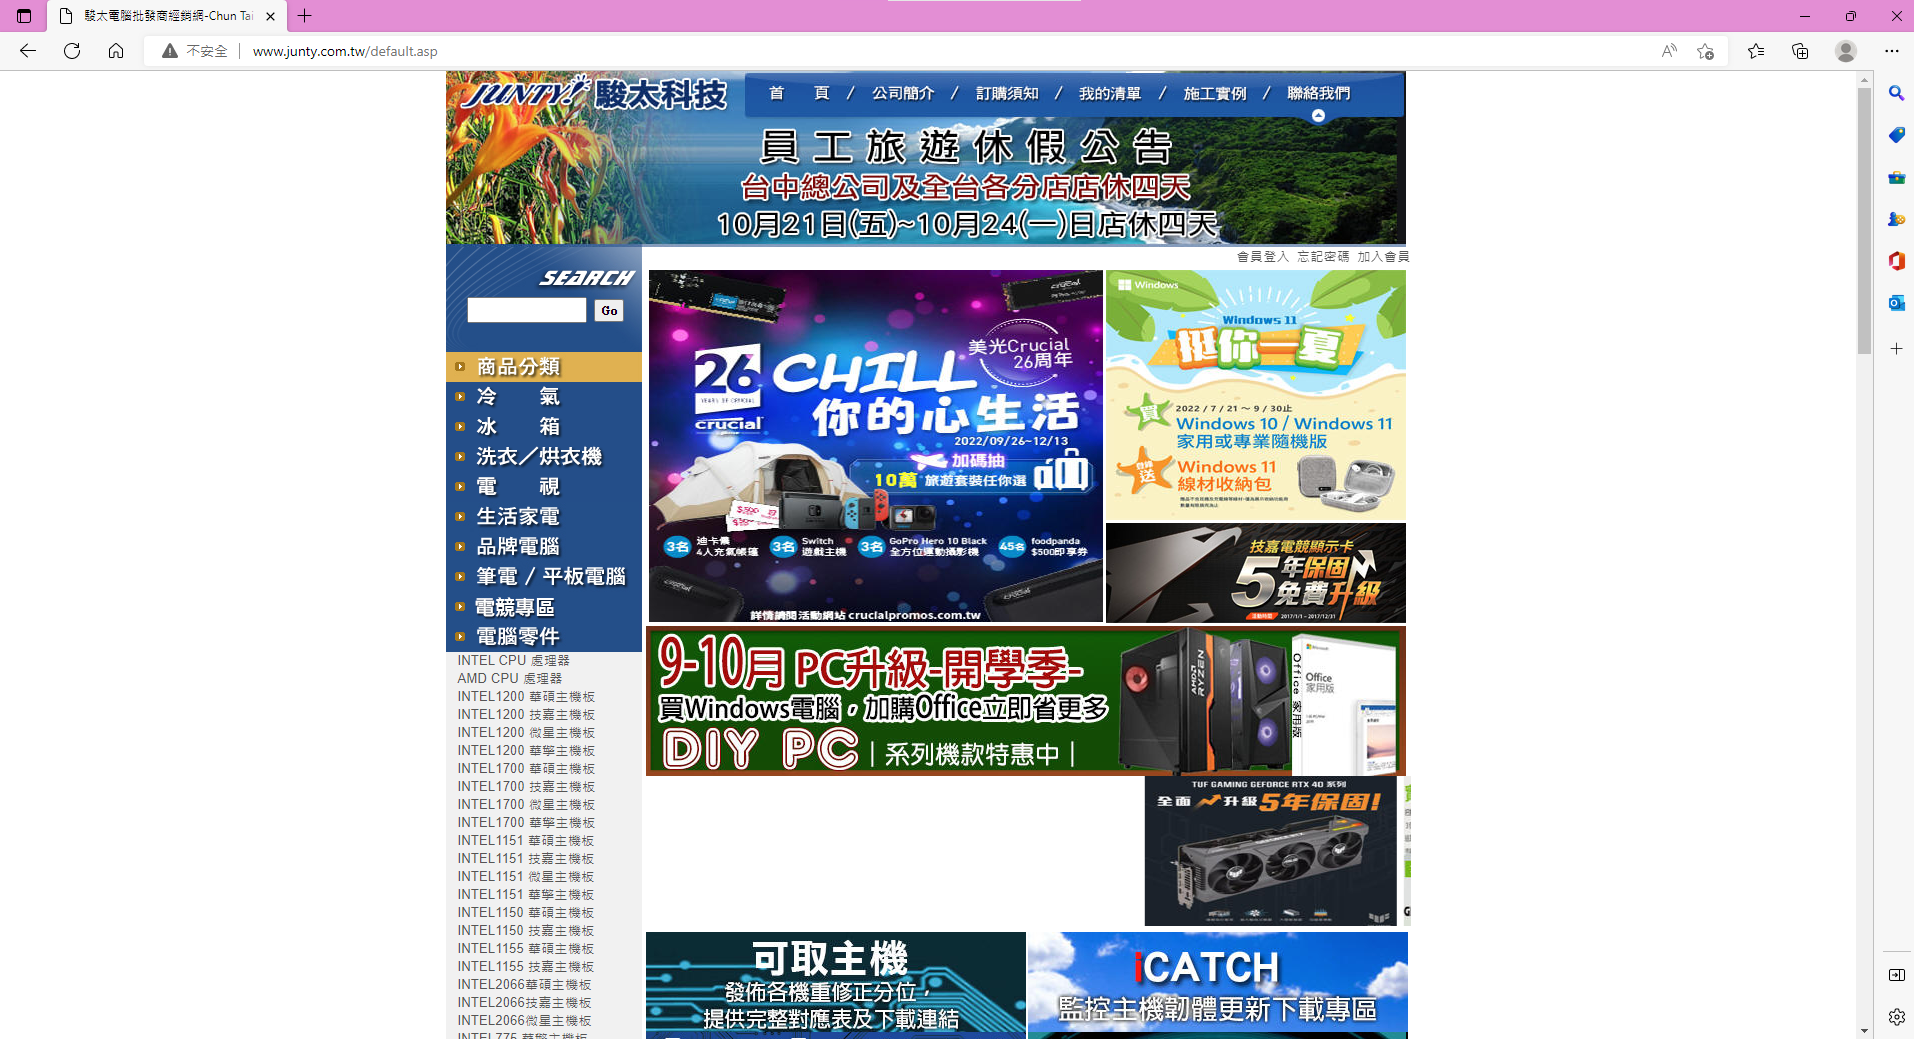Screen dimensions: 1914x1039
Task: Open sidebar Office icon
Action: tap(1896, 261)
